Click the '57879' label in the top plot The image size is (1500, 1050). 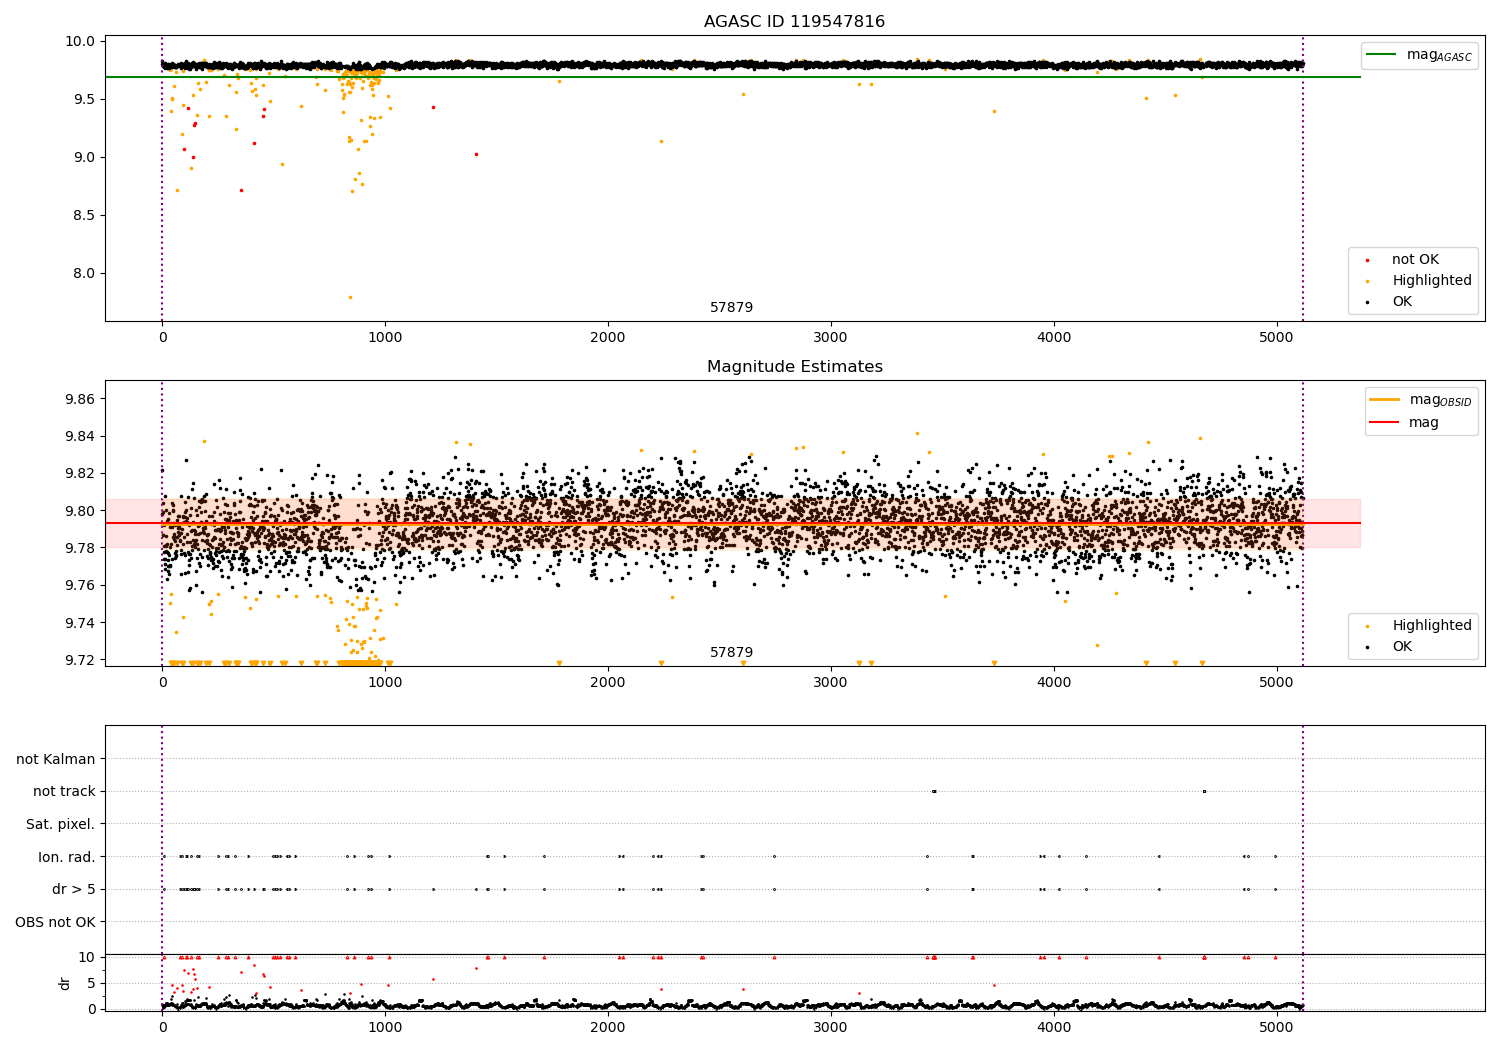(731, 308)
